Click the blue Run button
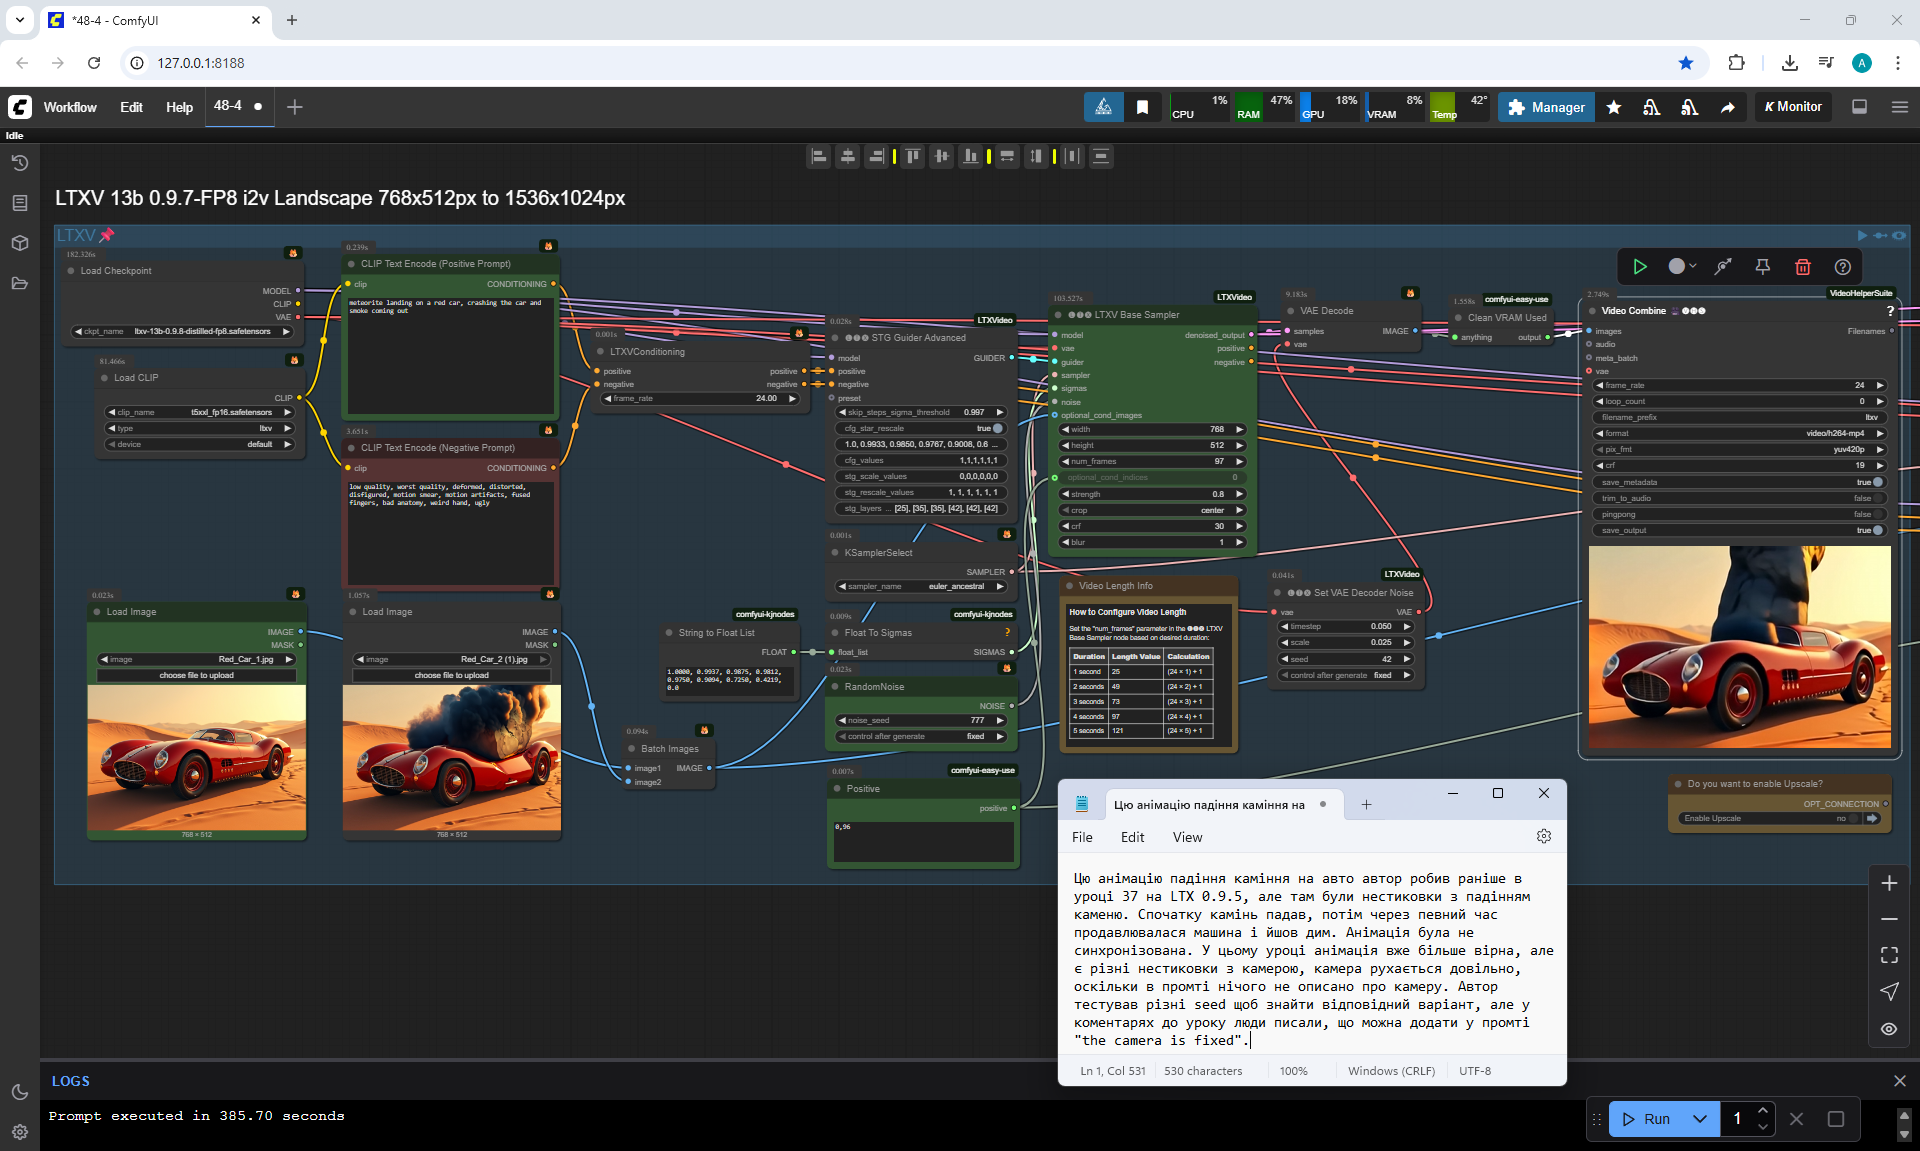The height and width of the screenshot is (1151, 1920). [1646, 1119]
